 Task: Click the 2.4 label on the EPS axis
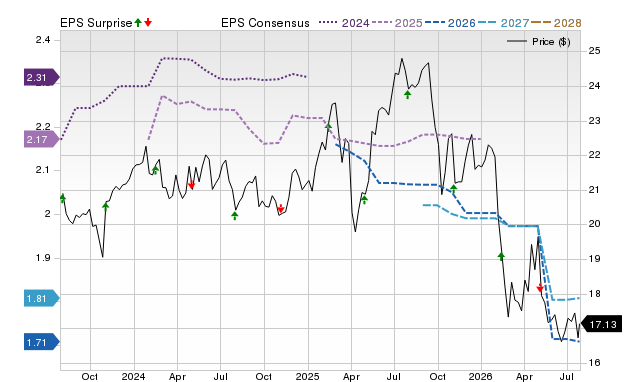click(43, 40)
